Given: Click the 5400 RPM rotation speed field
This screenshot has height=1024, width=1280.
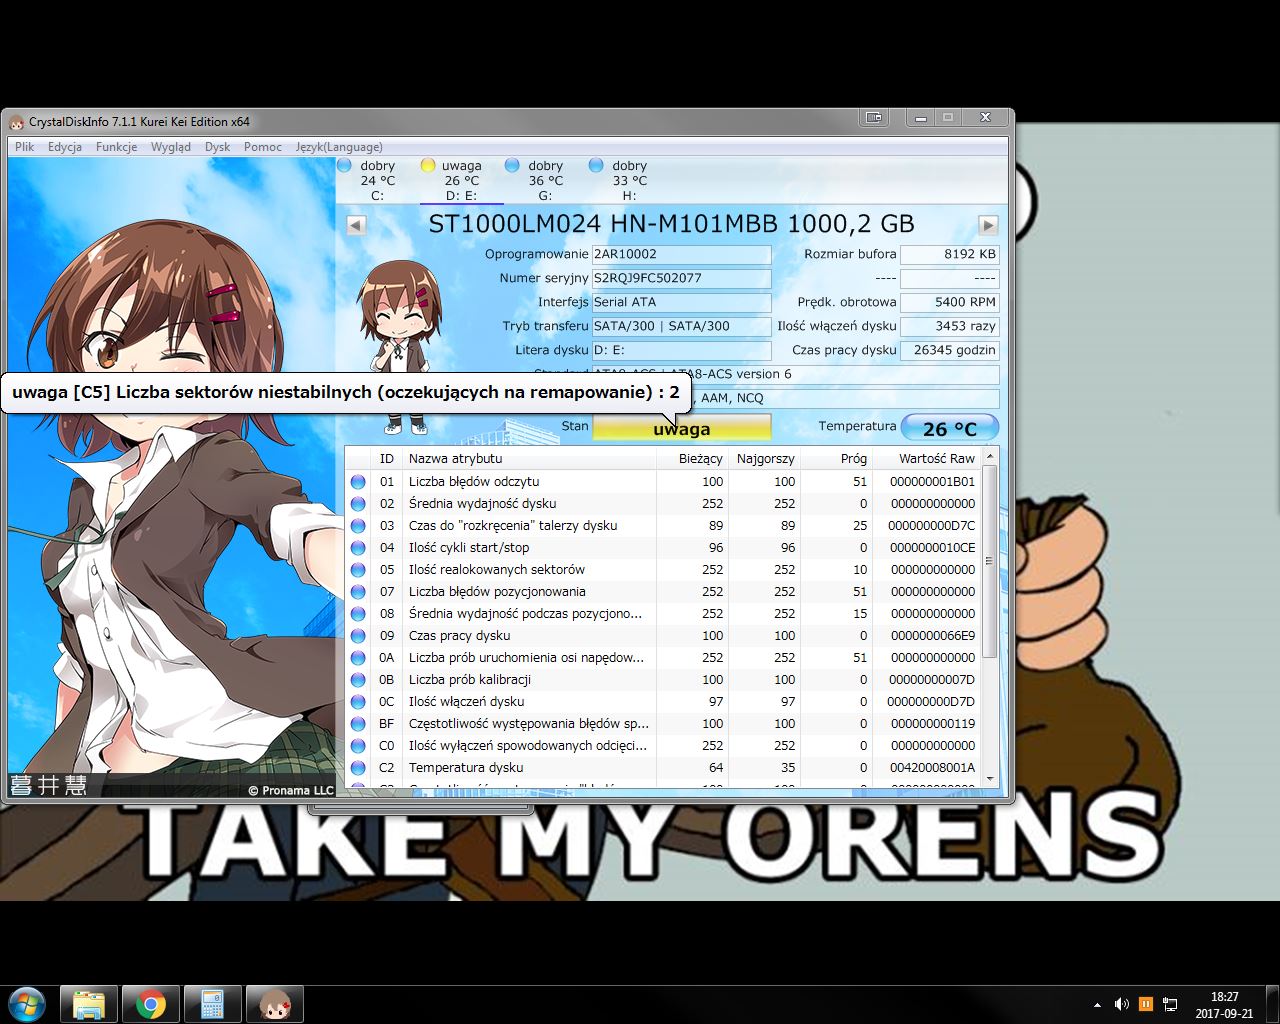Looking at the screenshot, I should click(x=949, y=302).
